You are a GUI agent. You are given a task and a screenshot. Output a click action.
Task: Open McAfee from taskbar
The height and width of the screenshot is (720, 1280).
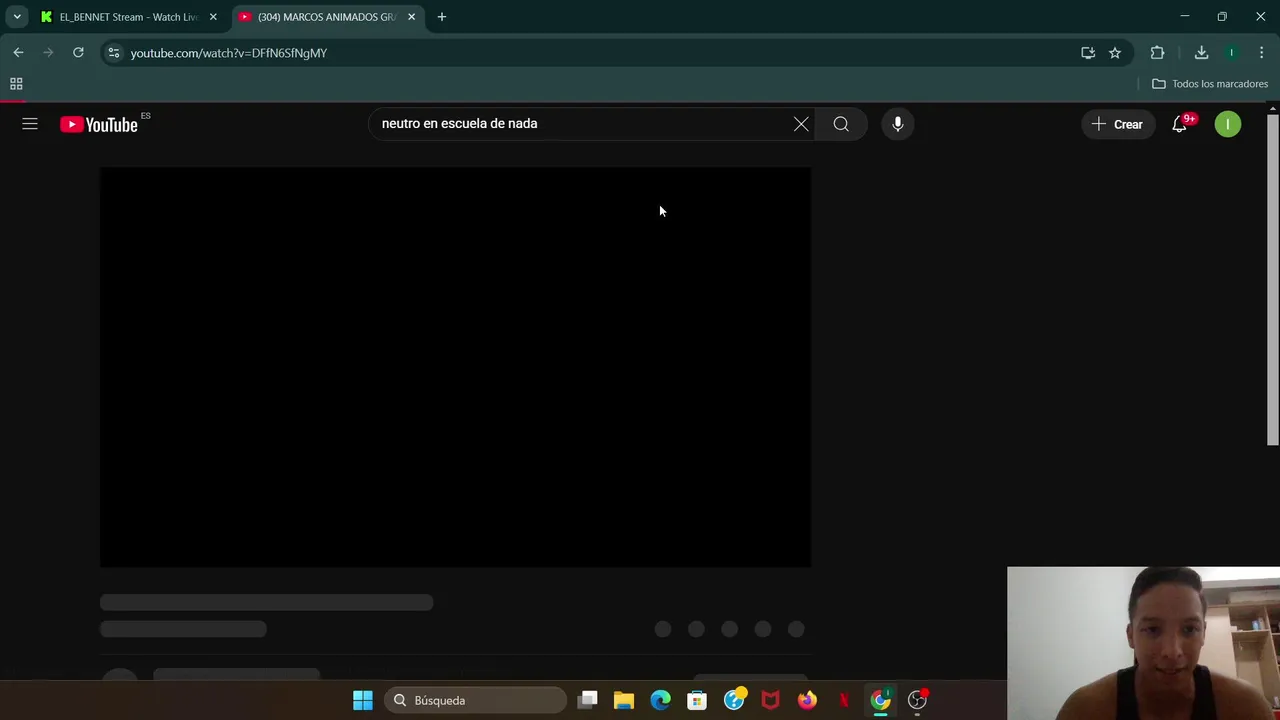point(770,700)
